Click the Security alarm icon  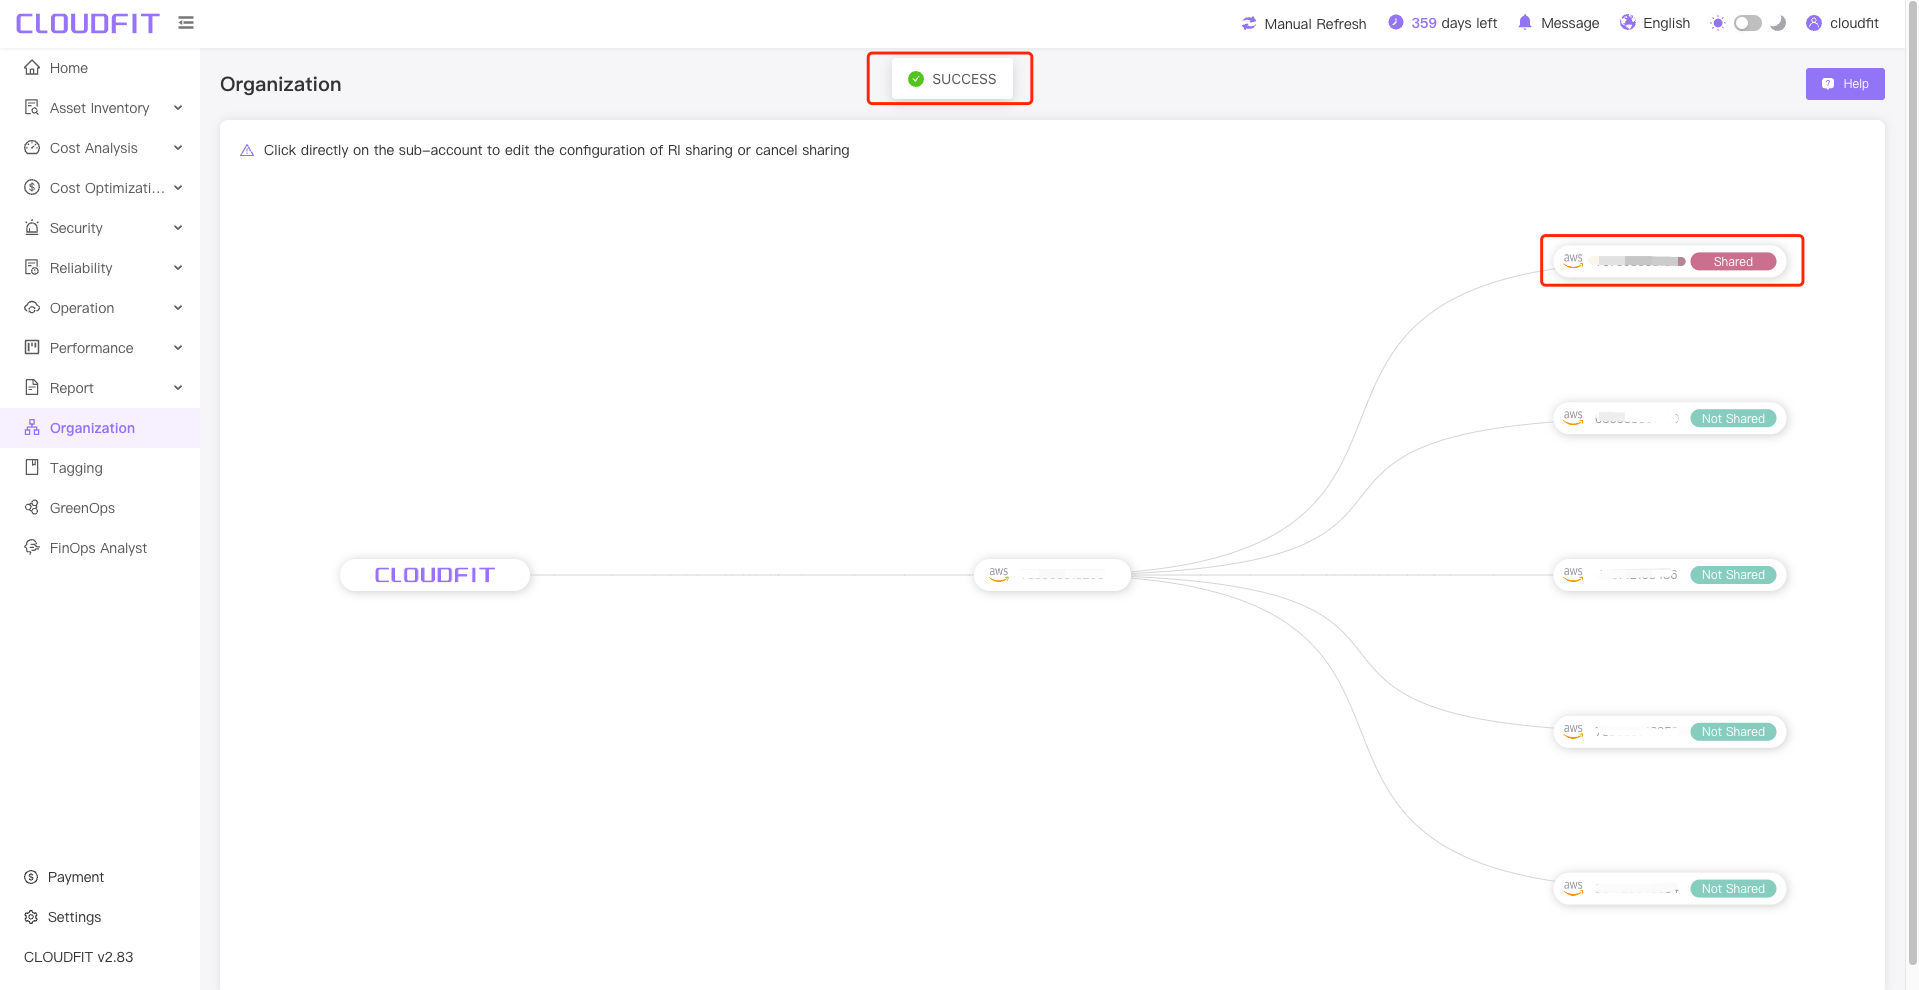32,227
